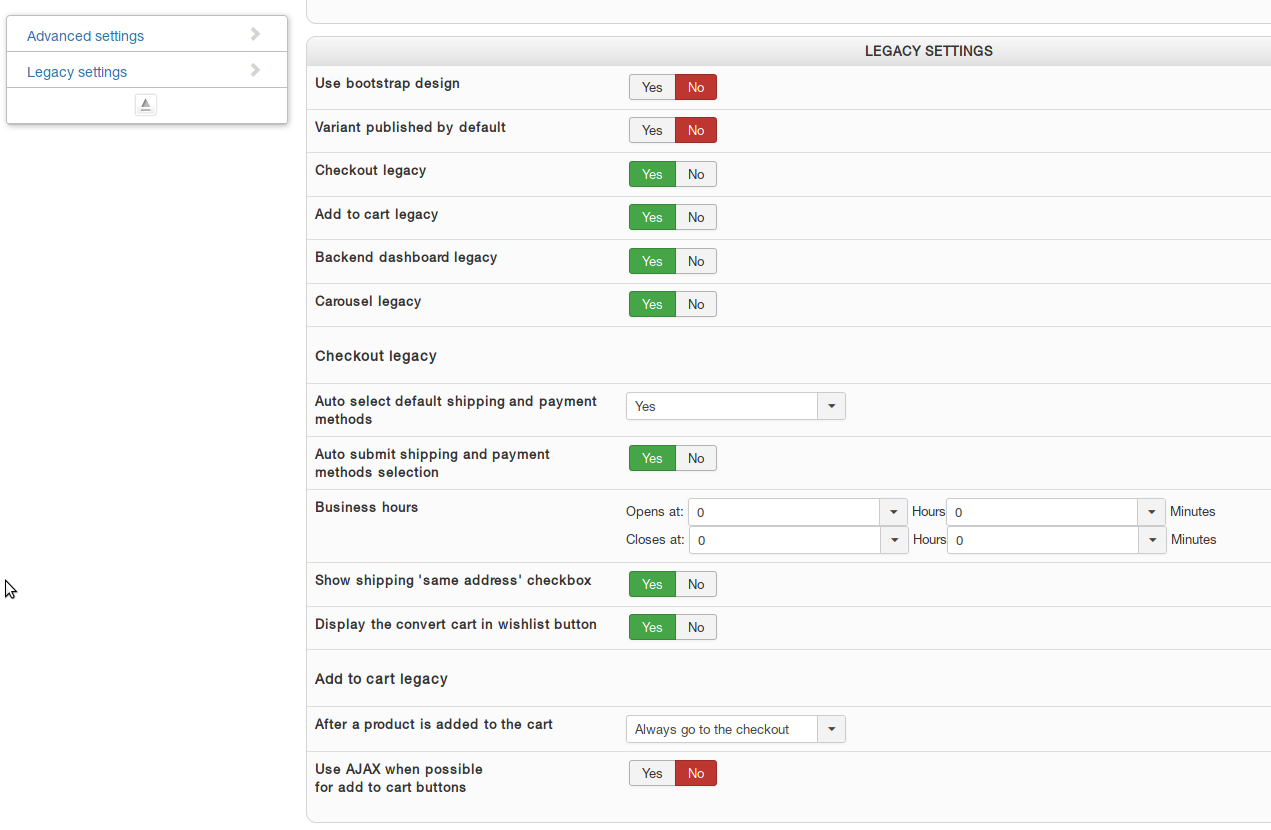
Task: Switch Add to cart legacy to No
Action: tap(696, 217)
